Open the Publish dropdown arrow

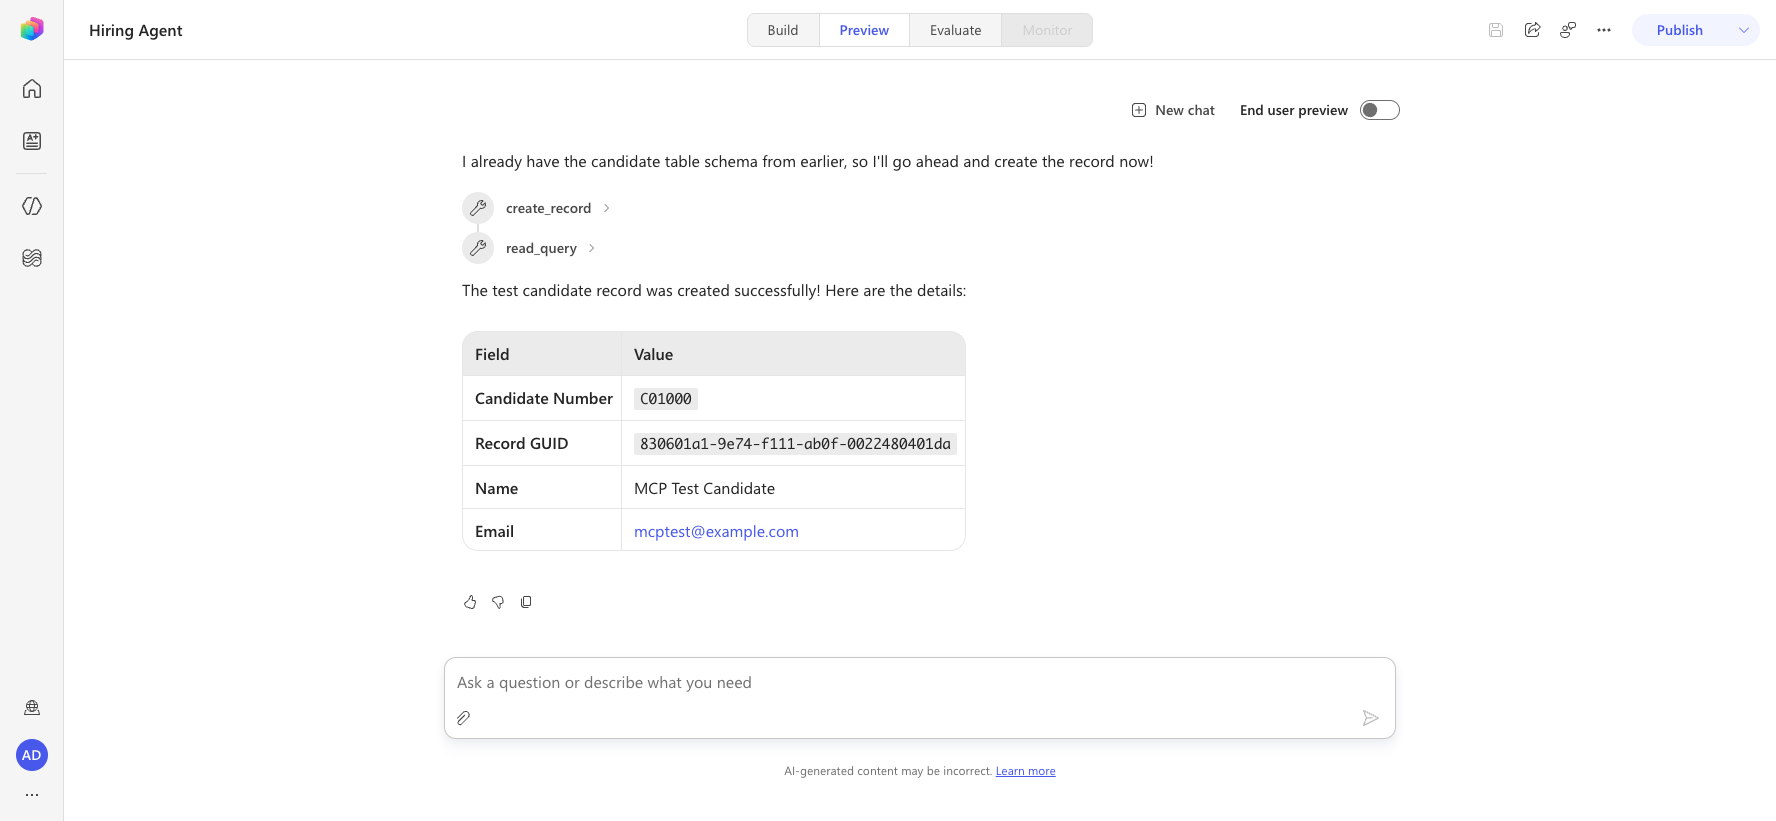pos(1744,30)
